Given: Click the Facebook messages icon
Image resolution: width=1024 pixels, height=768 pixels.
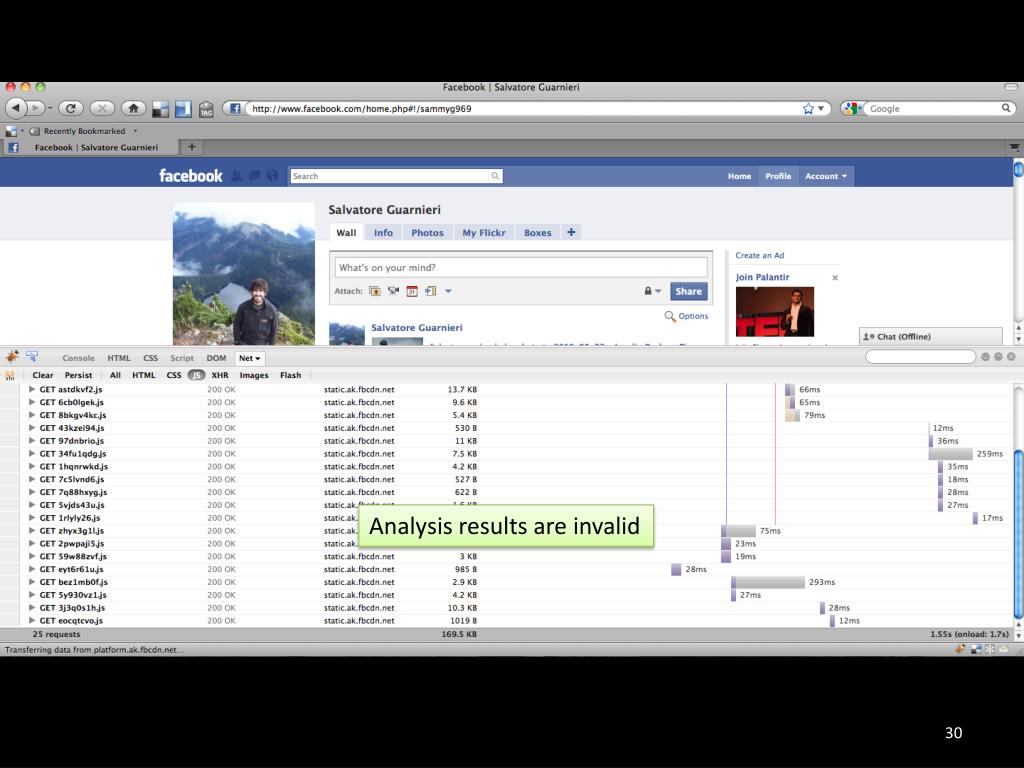Looking at the screenshot, I should click(x=254, y=176).
